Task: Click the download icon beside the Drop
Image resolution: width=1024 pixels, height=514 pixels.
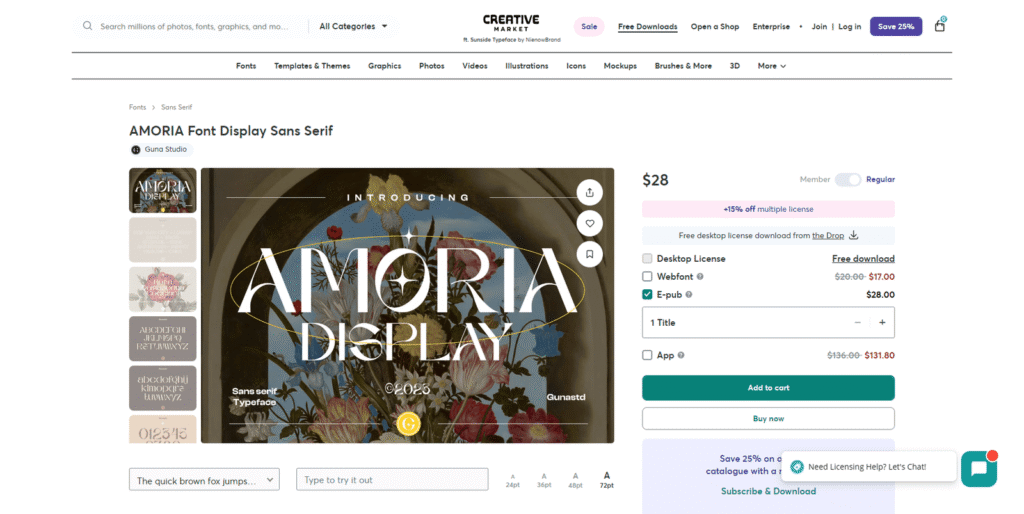Action: coord(853,235)
